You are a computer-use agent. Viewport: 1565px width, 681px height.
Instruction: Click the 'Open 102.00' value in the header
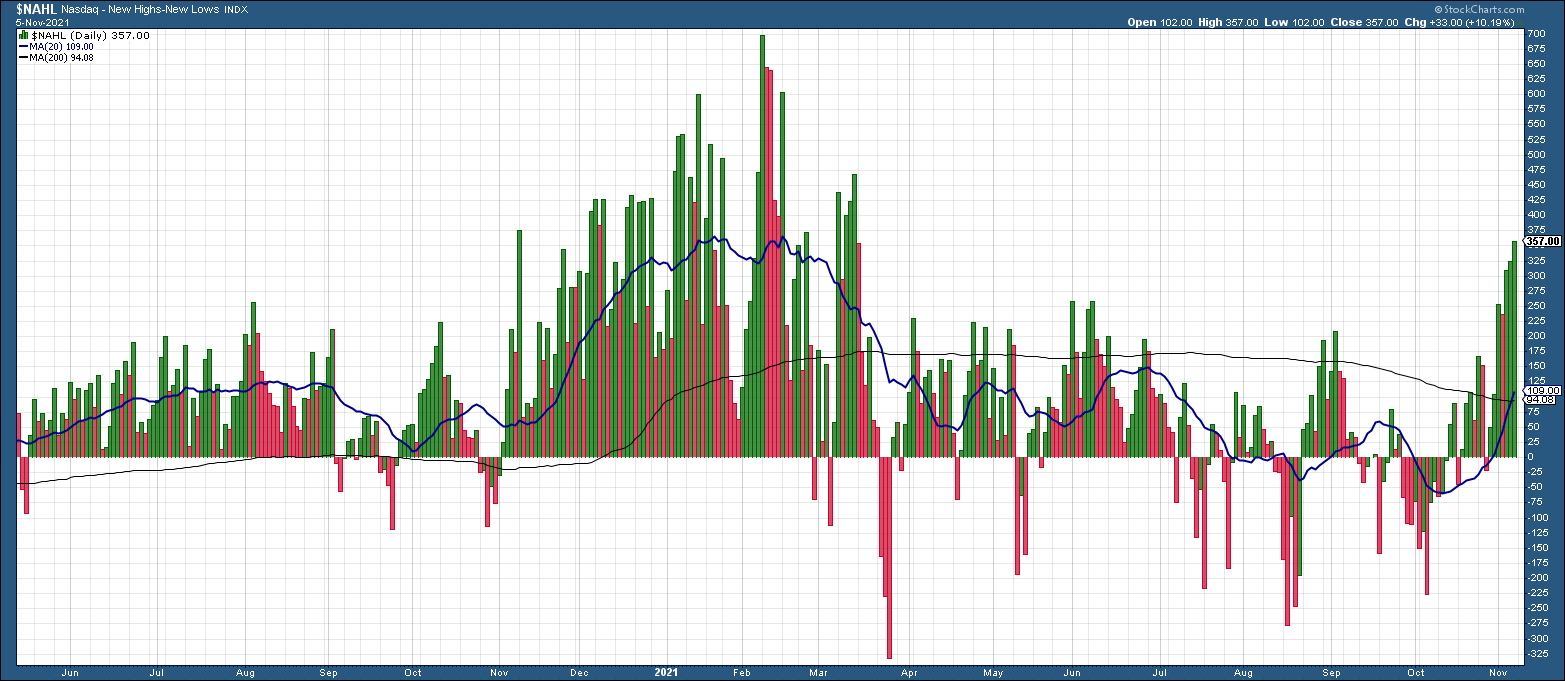click(1161, 22)
